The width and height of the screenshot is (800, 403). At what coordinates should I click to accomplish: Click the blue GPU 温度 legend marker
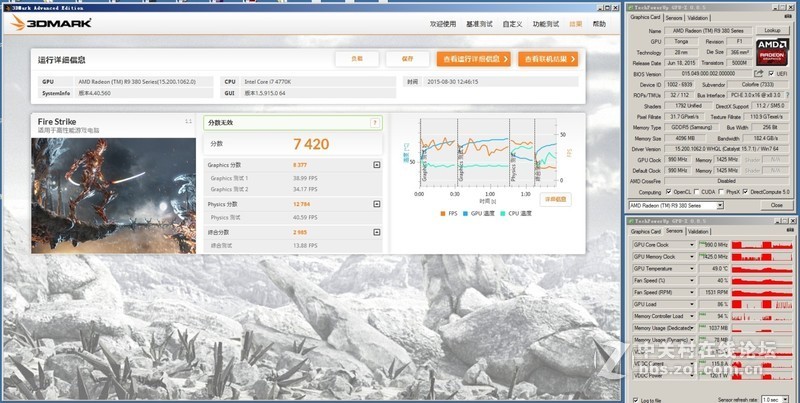[466, 213]
